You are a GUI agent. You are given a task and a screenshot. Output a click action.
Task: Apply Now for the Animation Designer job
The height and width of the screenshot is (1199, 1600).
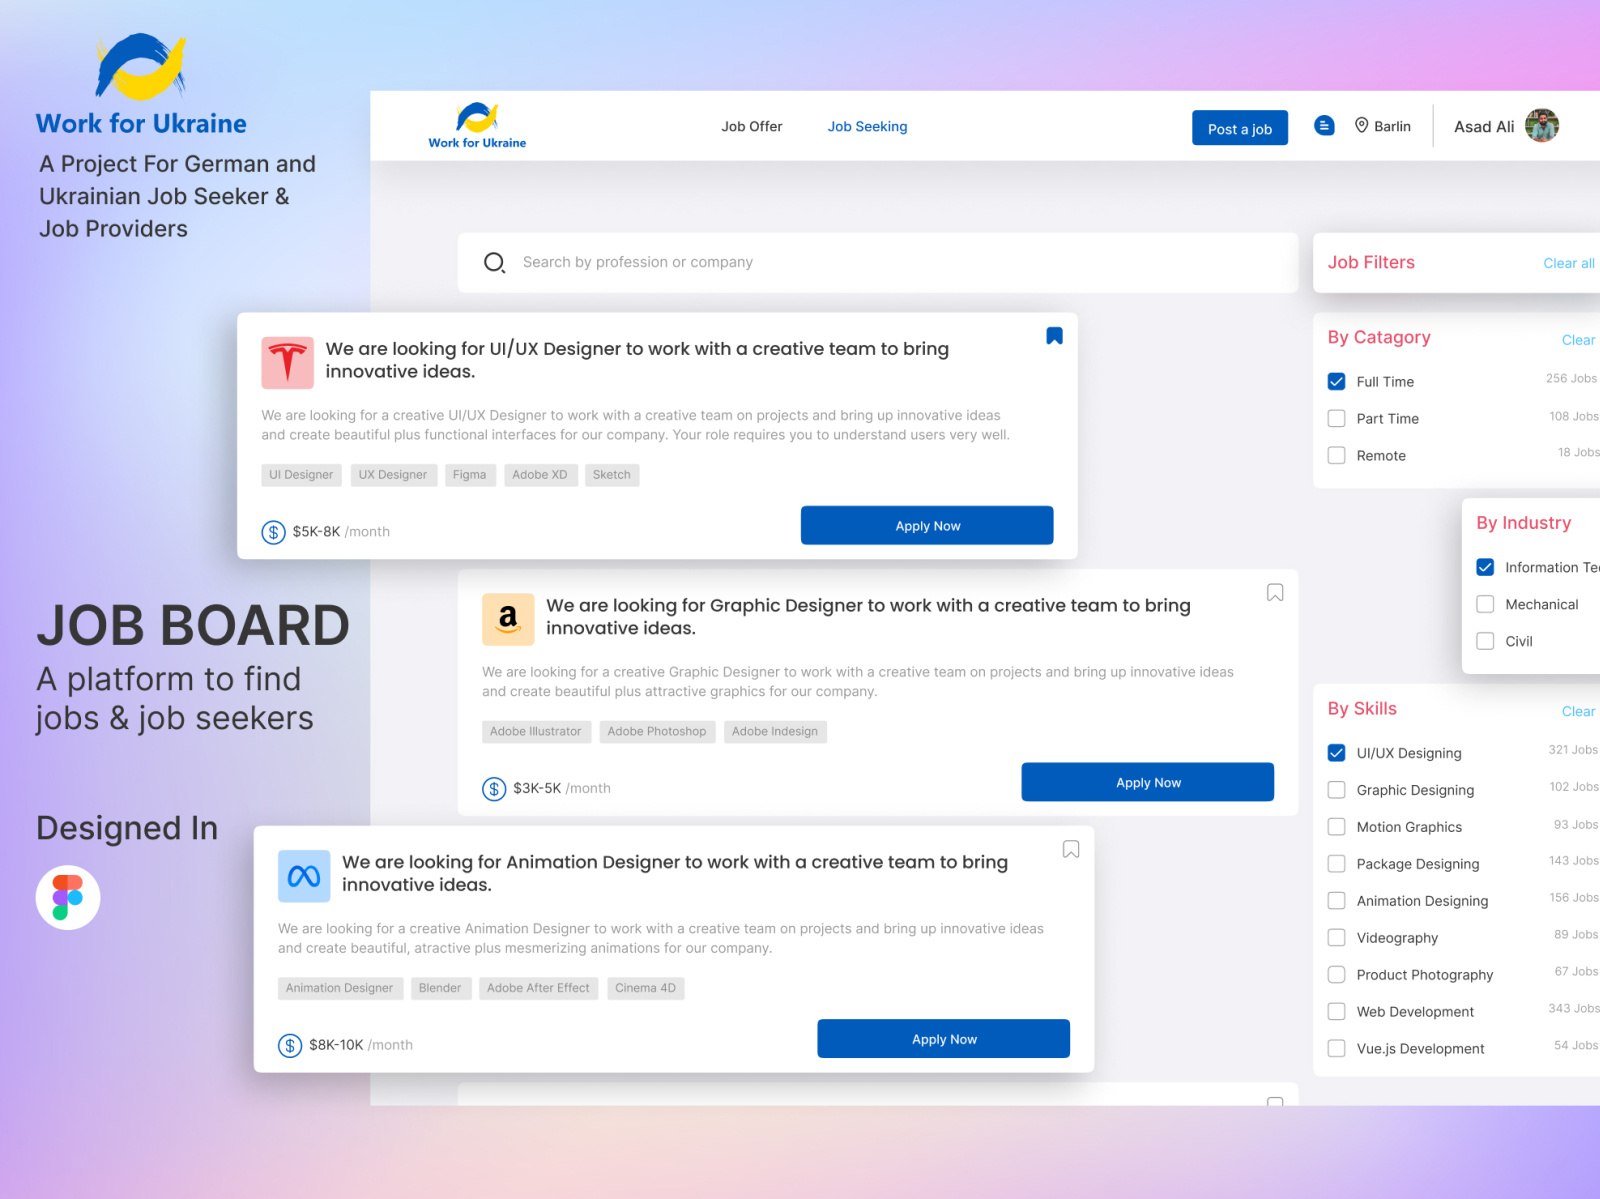point(944,1039)
